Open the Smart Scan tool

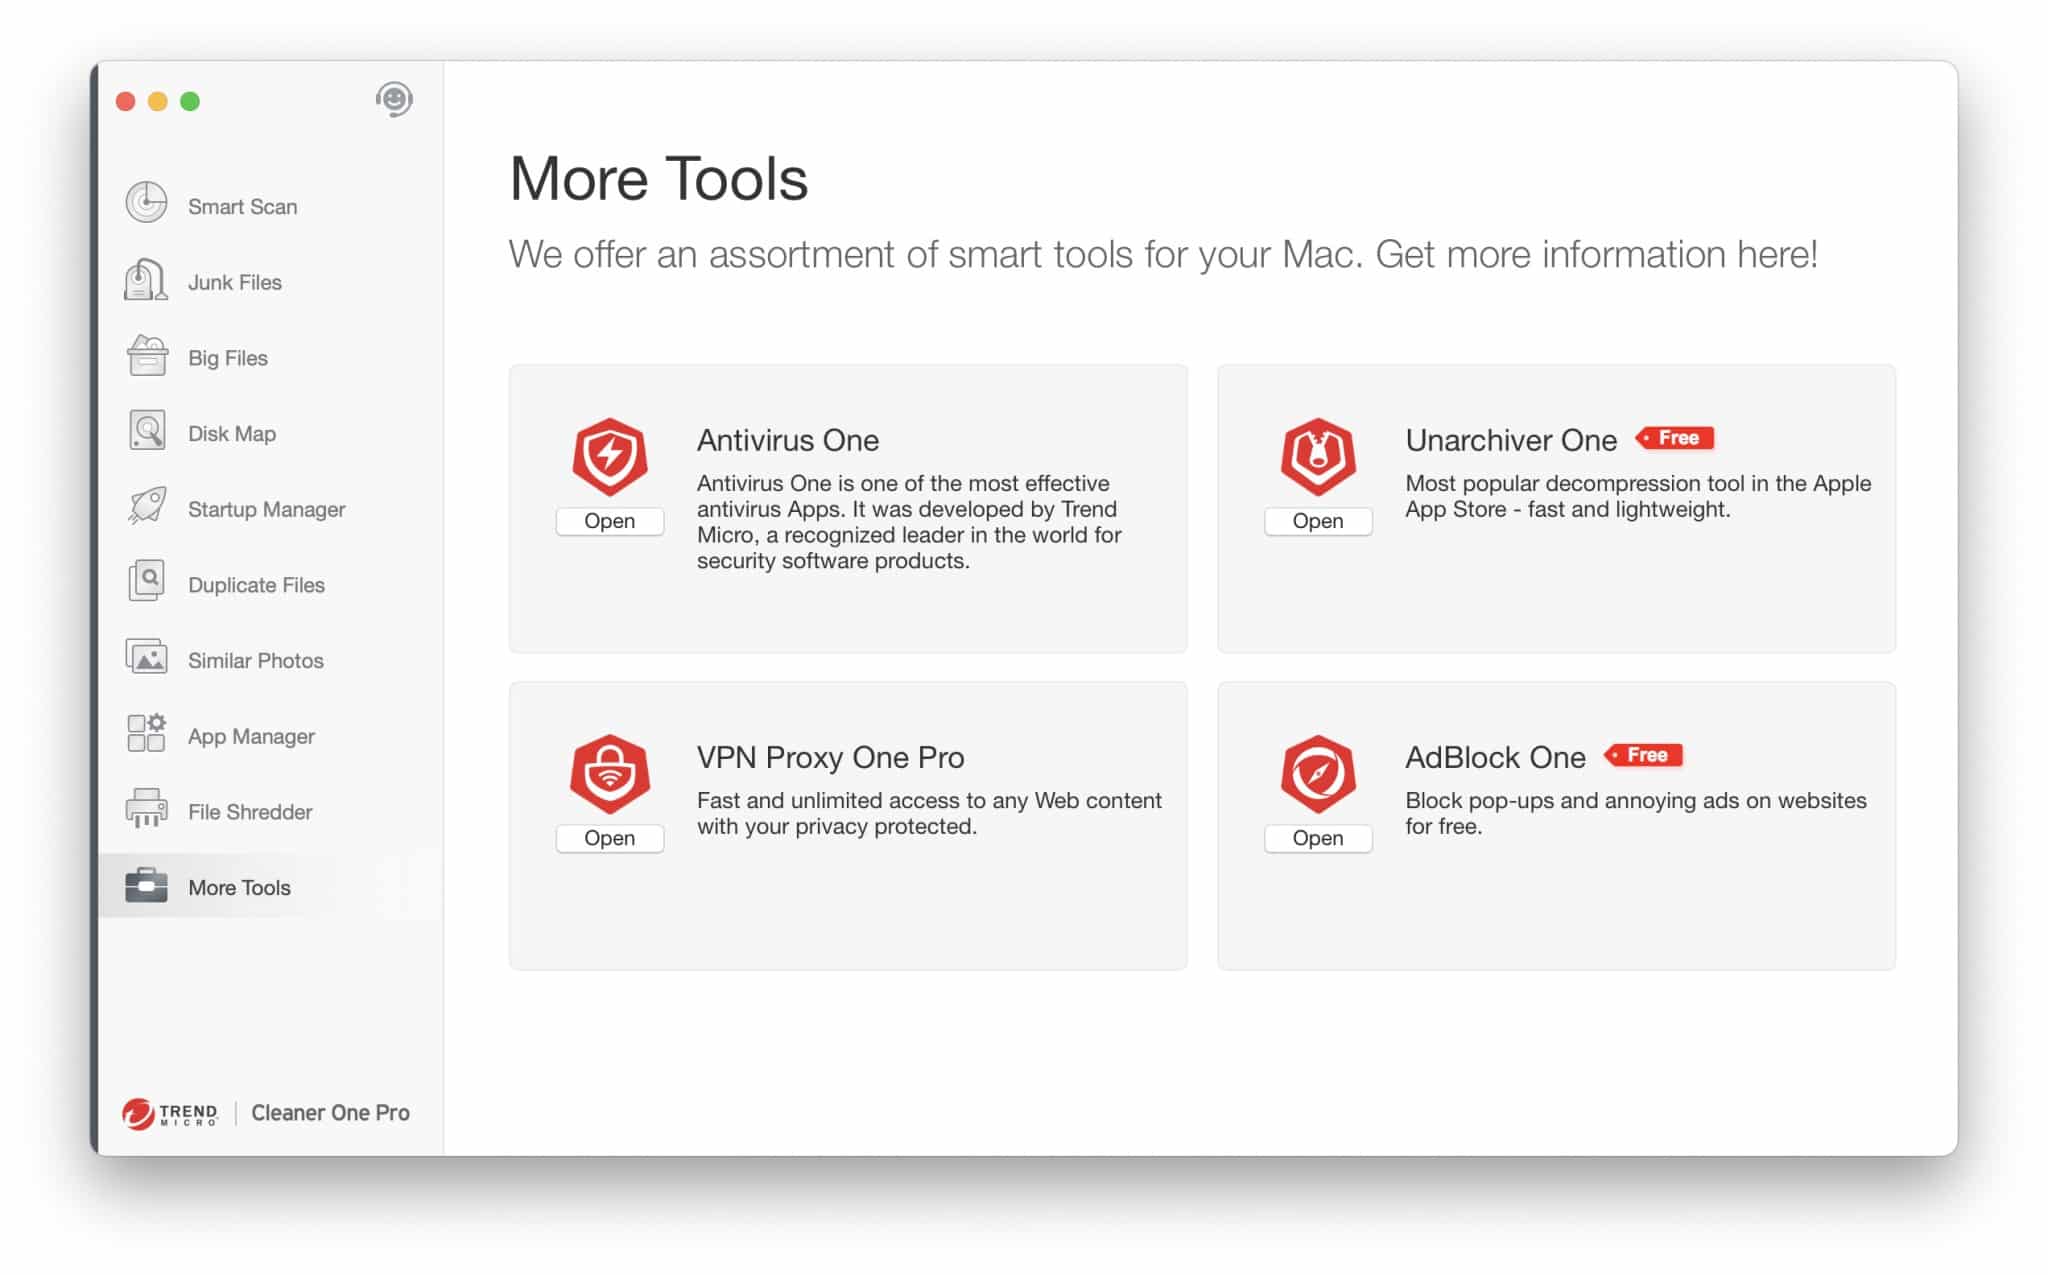click(239, 206)
